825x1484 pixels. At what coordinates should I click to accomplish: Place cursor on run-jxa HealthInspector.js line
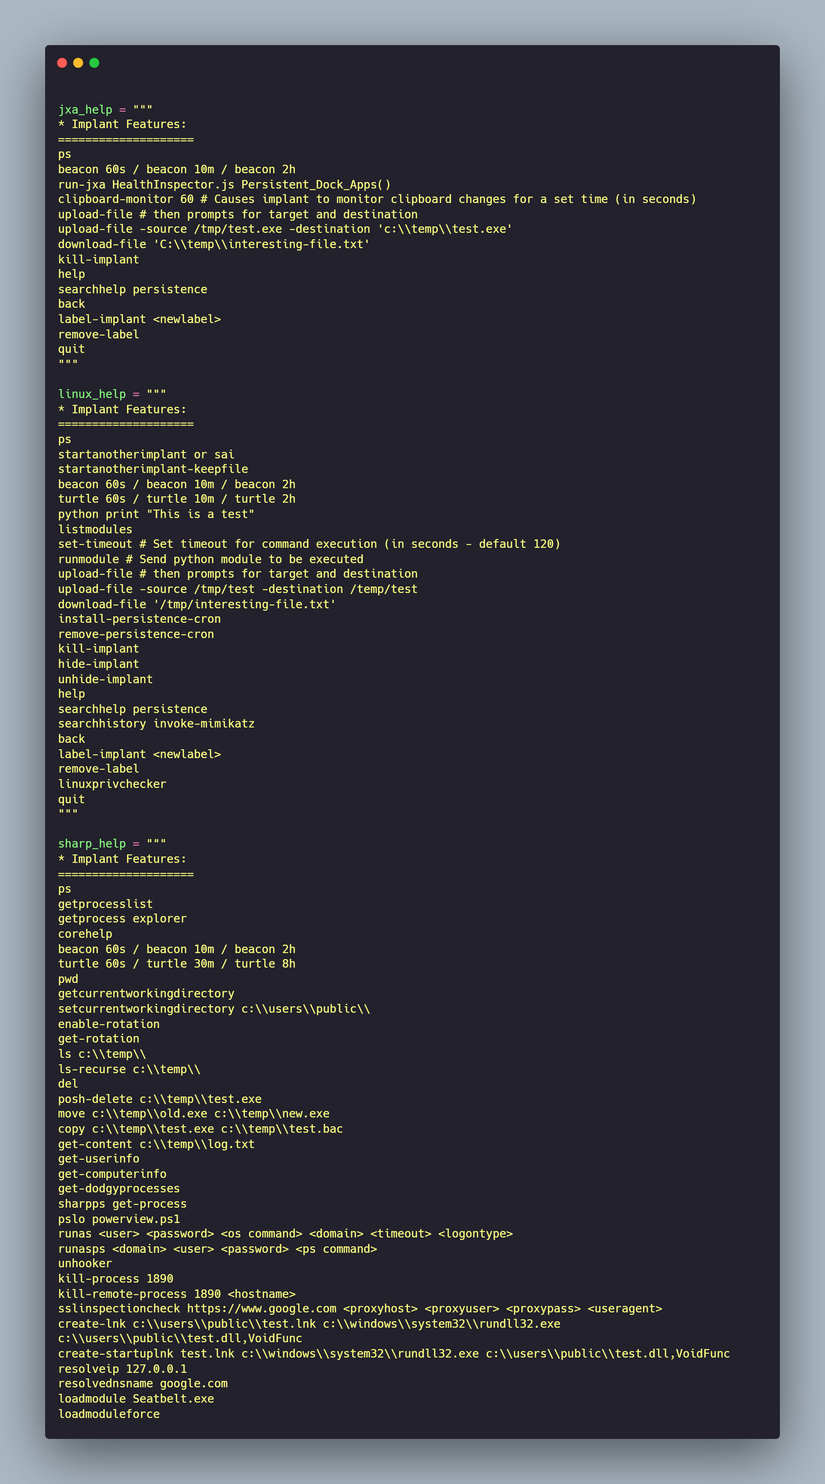pos(224,184)
